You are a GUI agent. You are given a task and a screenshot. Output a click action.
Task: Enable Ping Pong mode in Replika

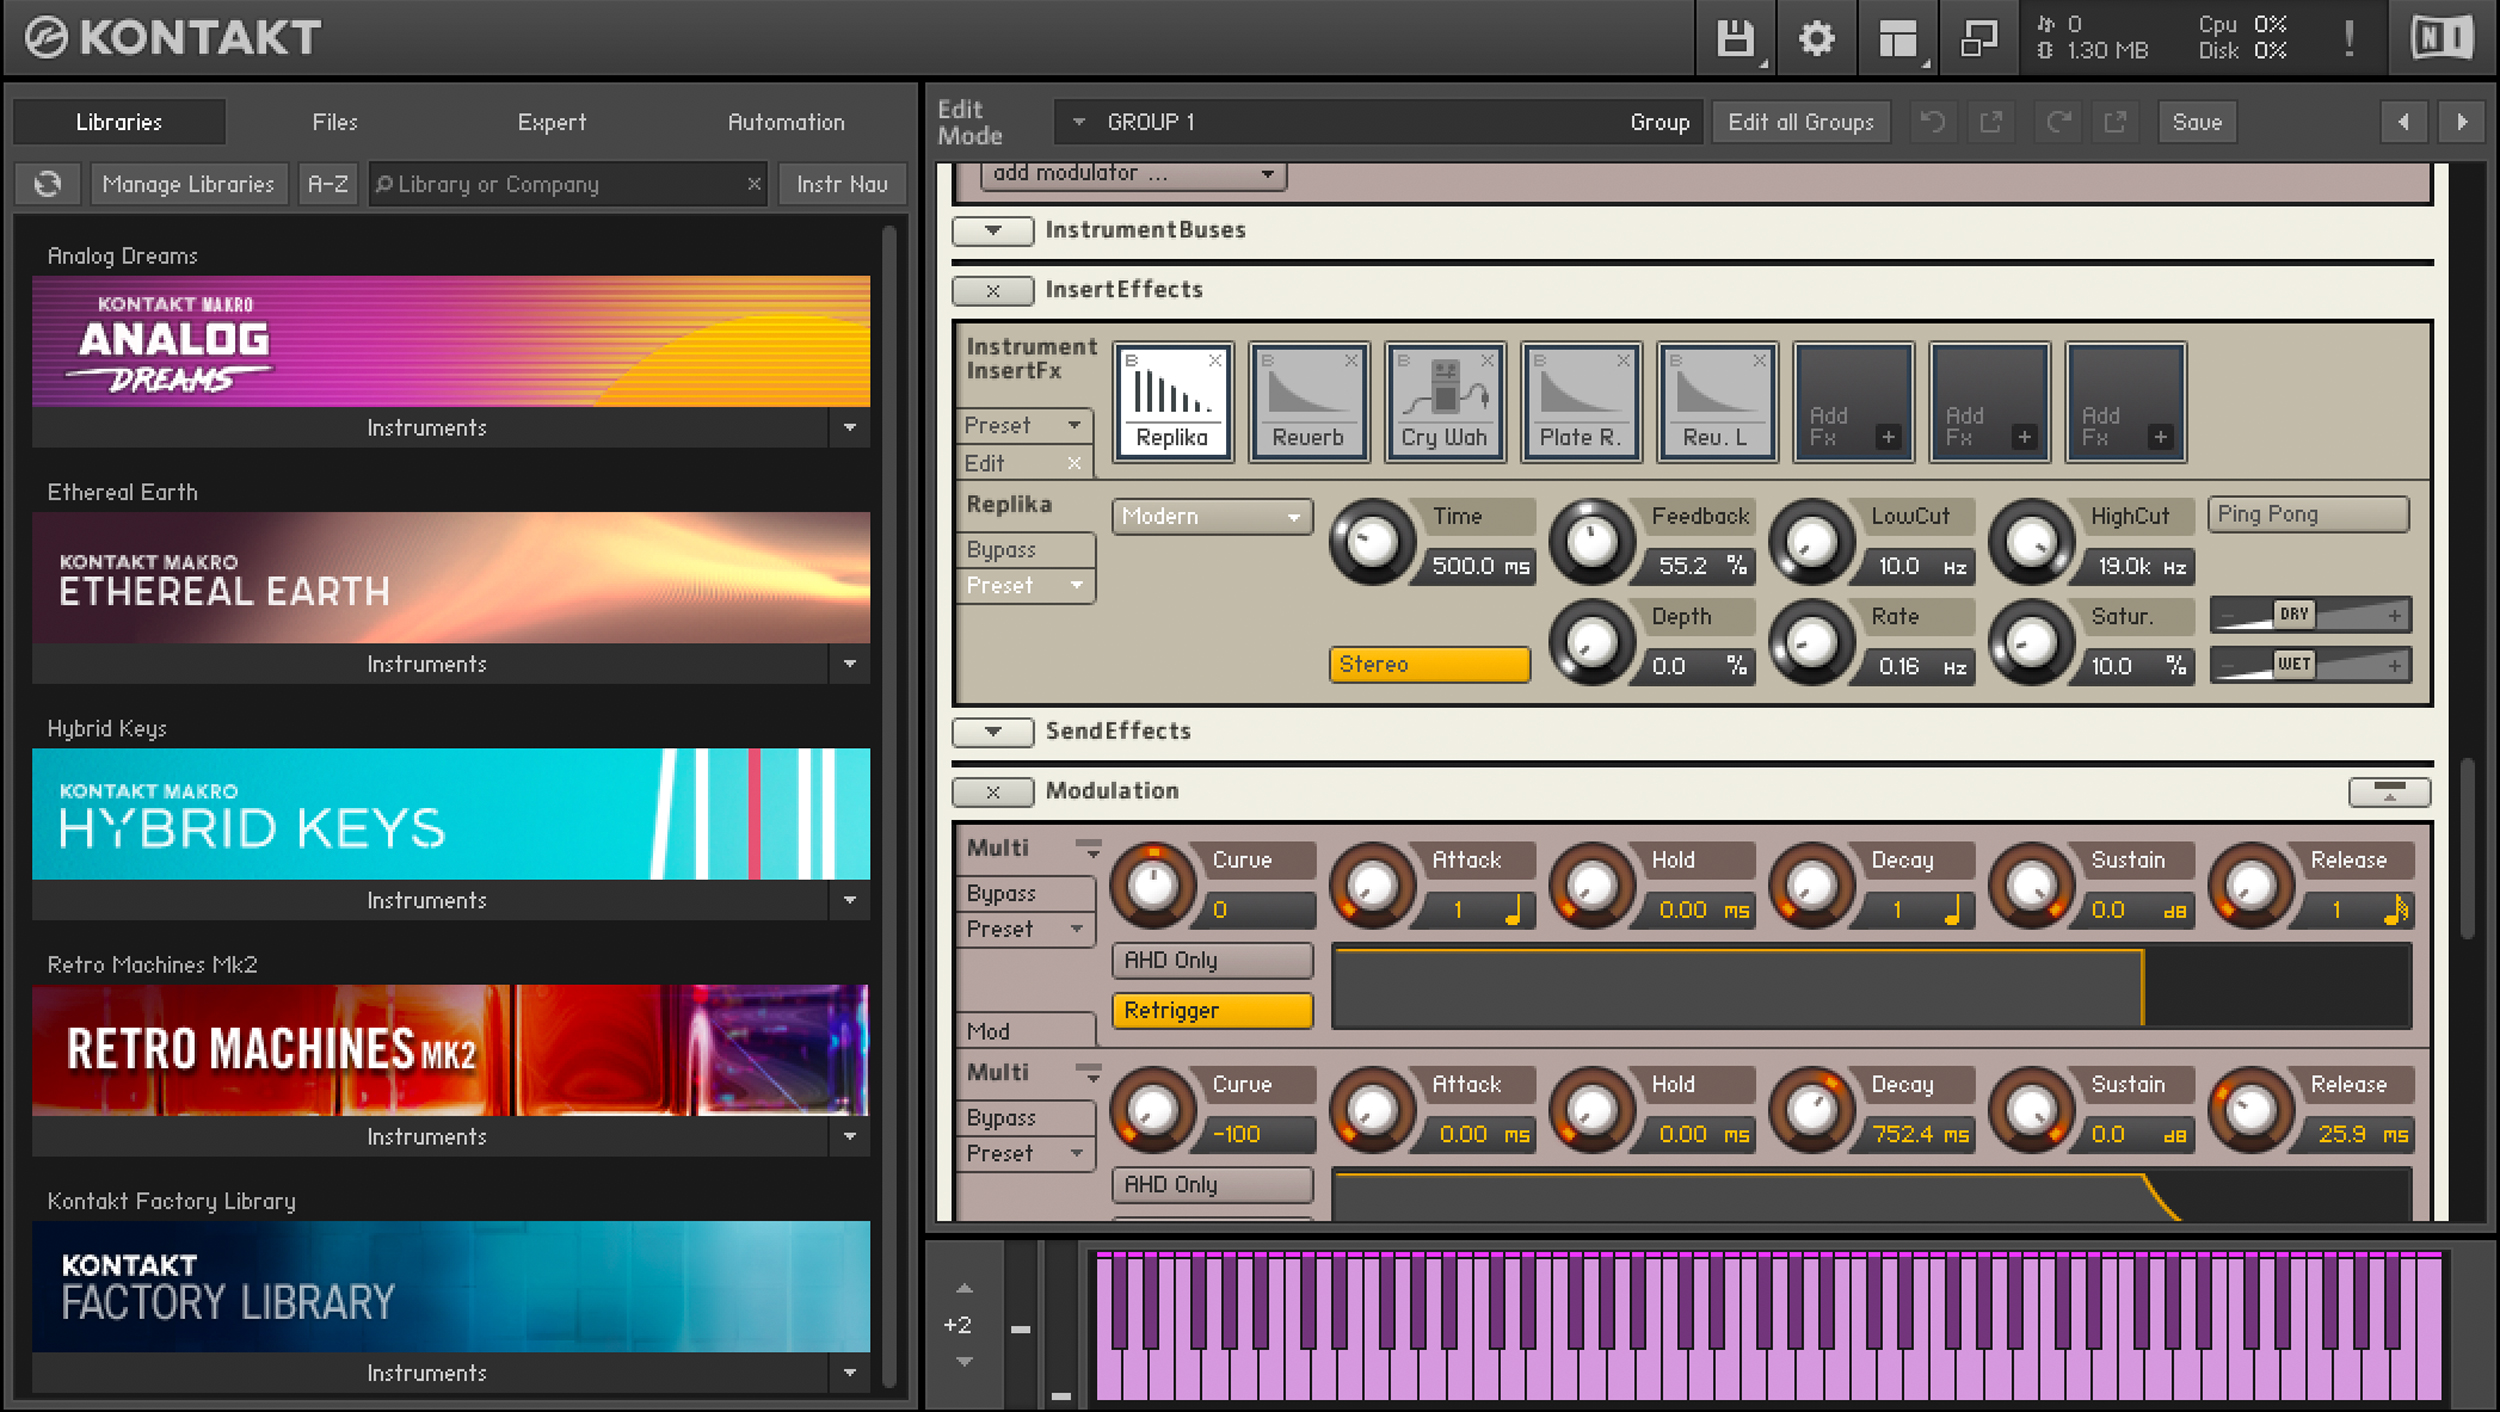(2307, 514)
